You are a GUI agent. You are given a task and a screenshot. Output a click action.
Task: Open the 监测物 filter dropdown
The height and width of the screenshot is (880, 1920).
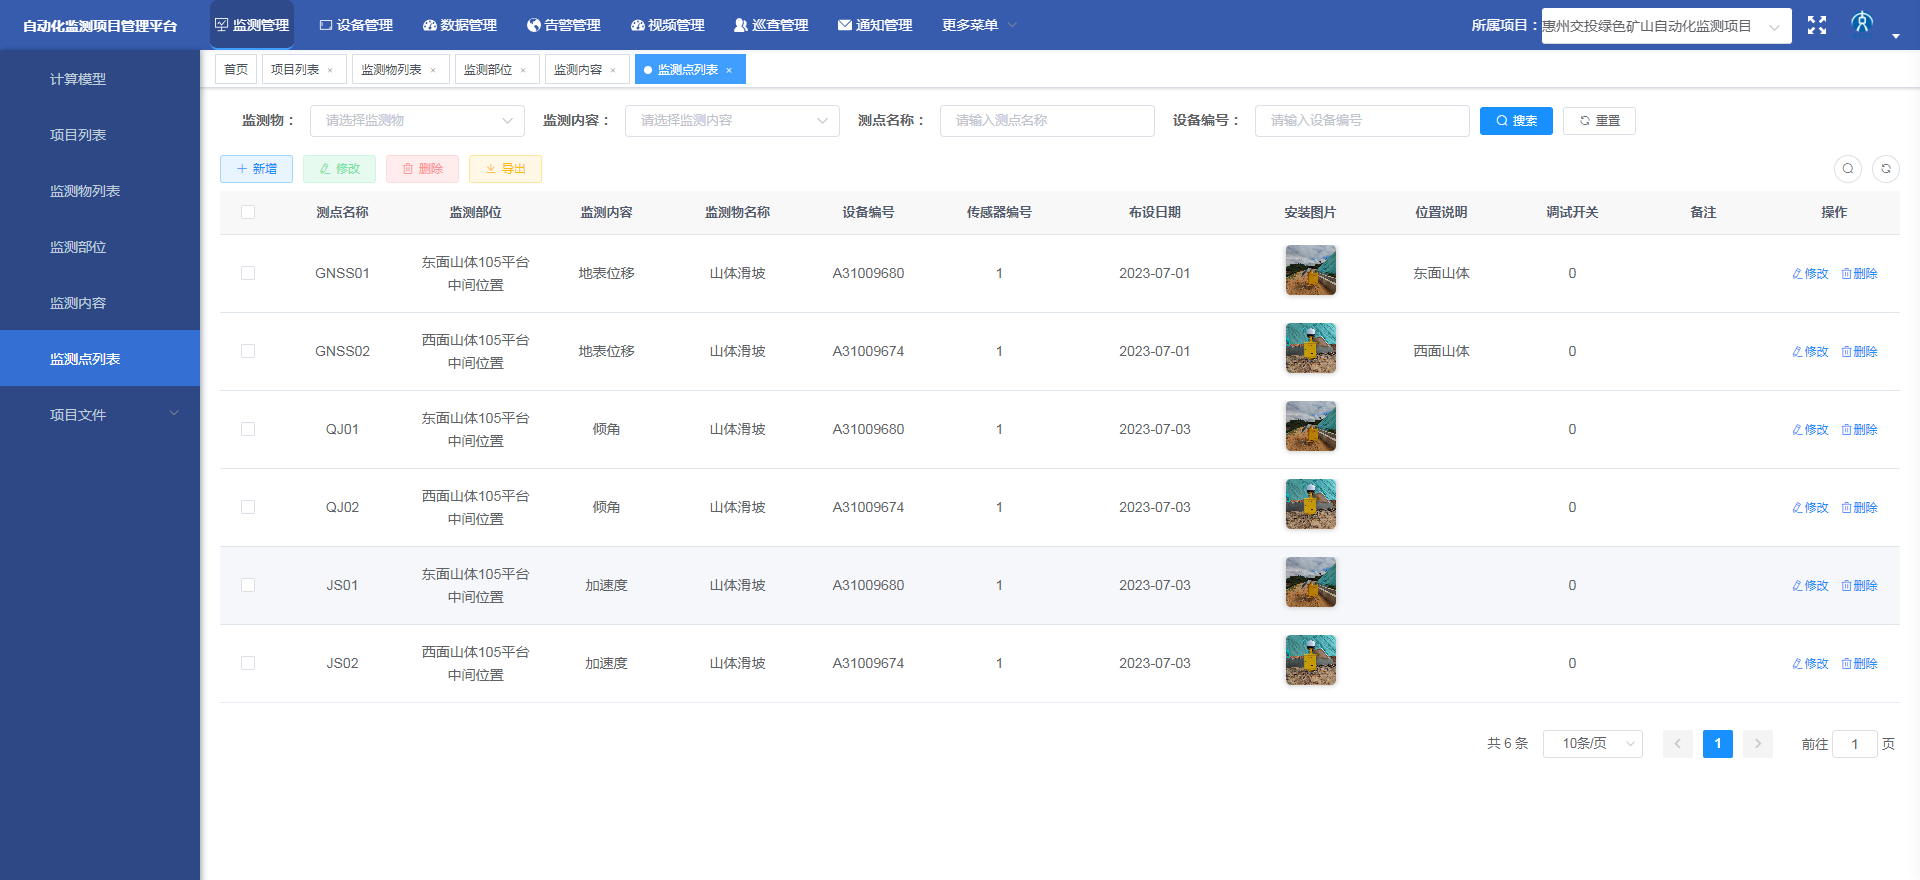pos(417,121)
